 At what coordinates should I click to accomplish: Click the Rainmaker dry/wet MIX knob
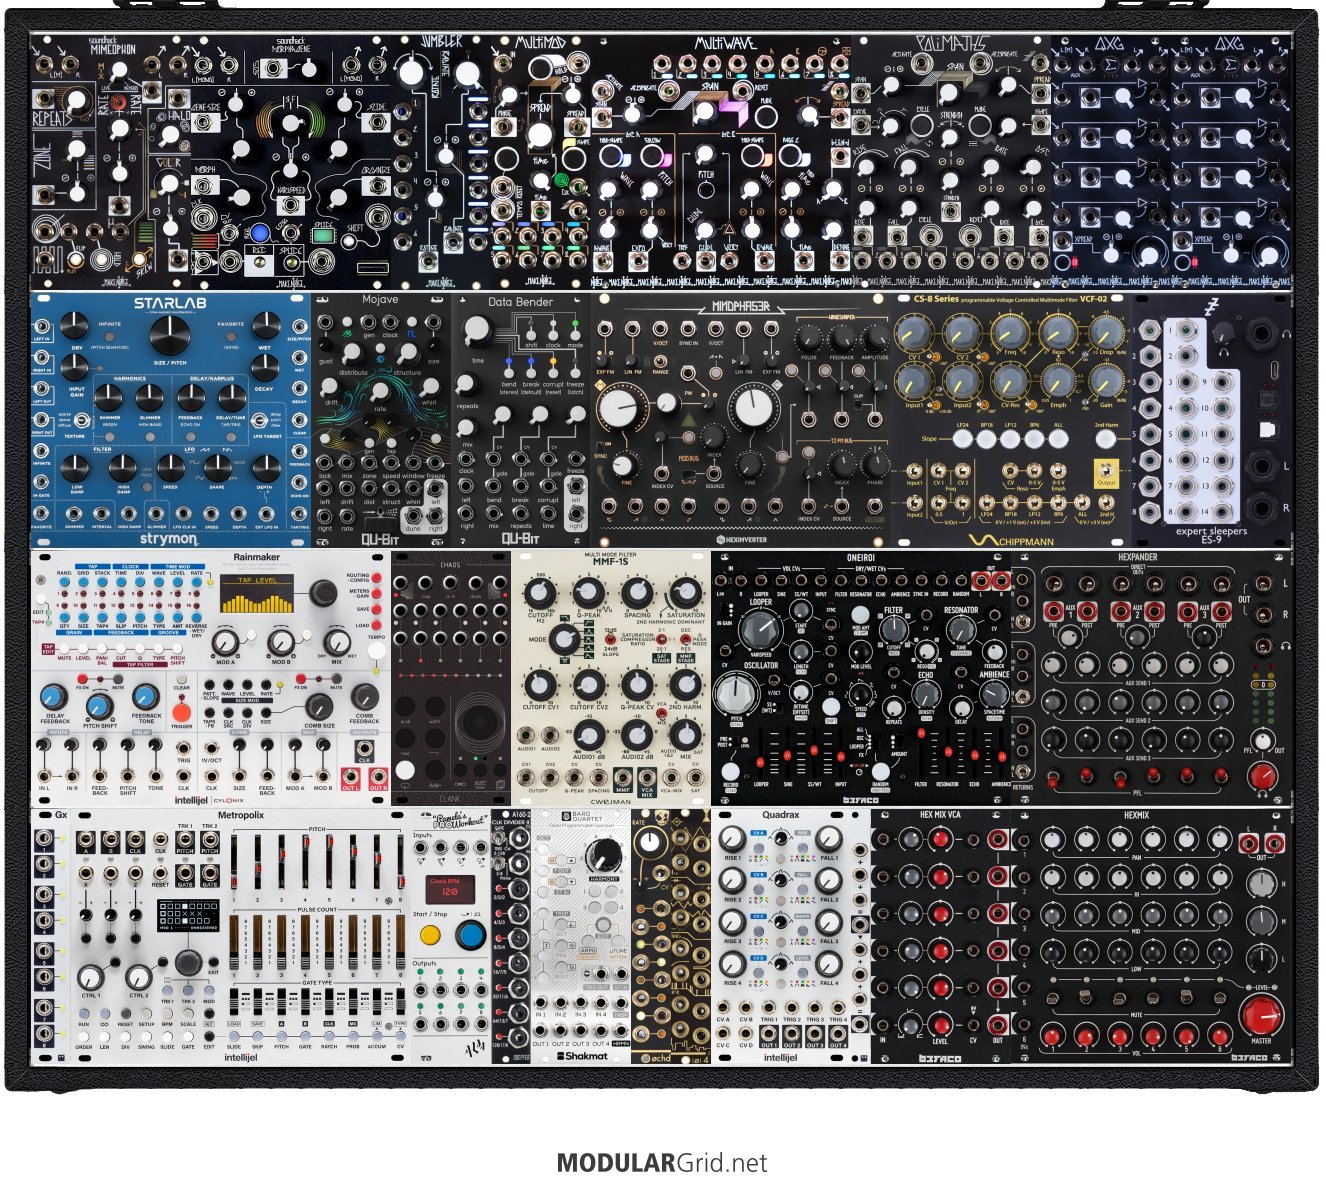pyautogui.click(x=336, y=643)
